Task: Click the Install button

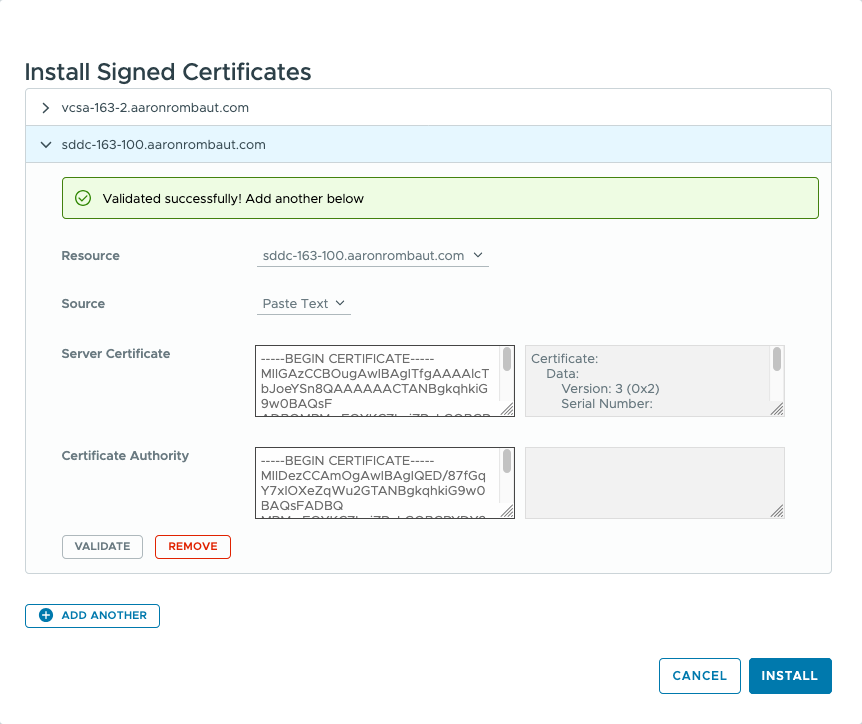Action: pos(789,675)
